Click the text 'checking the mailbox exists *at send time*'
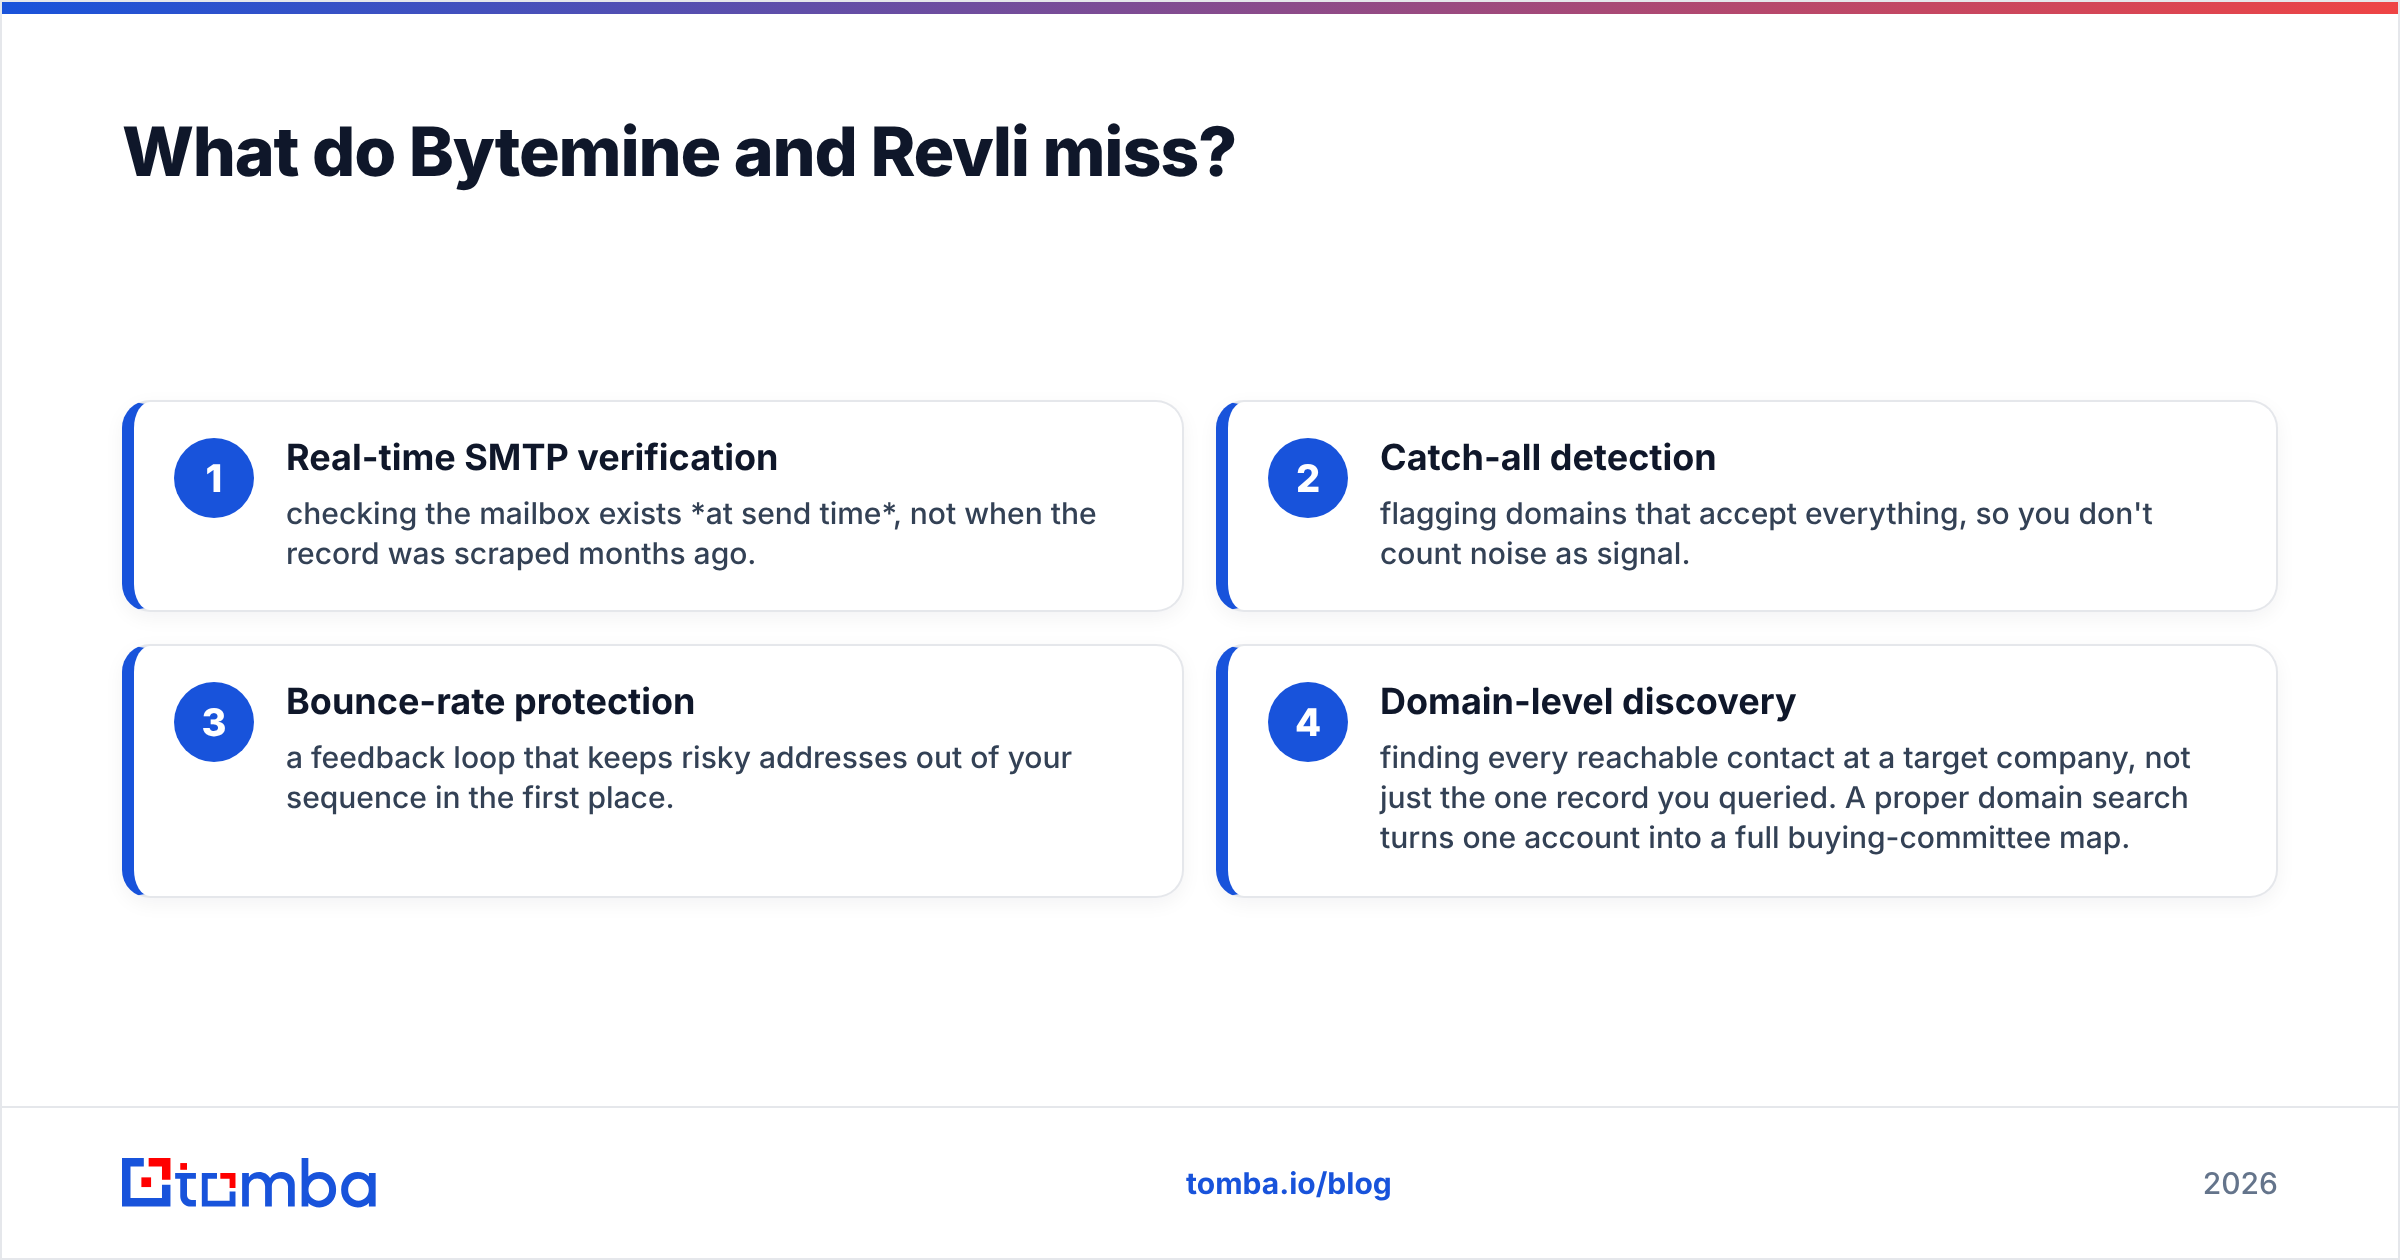This screenshot has height=1260, width=2400. [x=591, y=514]
